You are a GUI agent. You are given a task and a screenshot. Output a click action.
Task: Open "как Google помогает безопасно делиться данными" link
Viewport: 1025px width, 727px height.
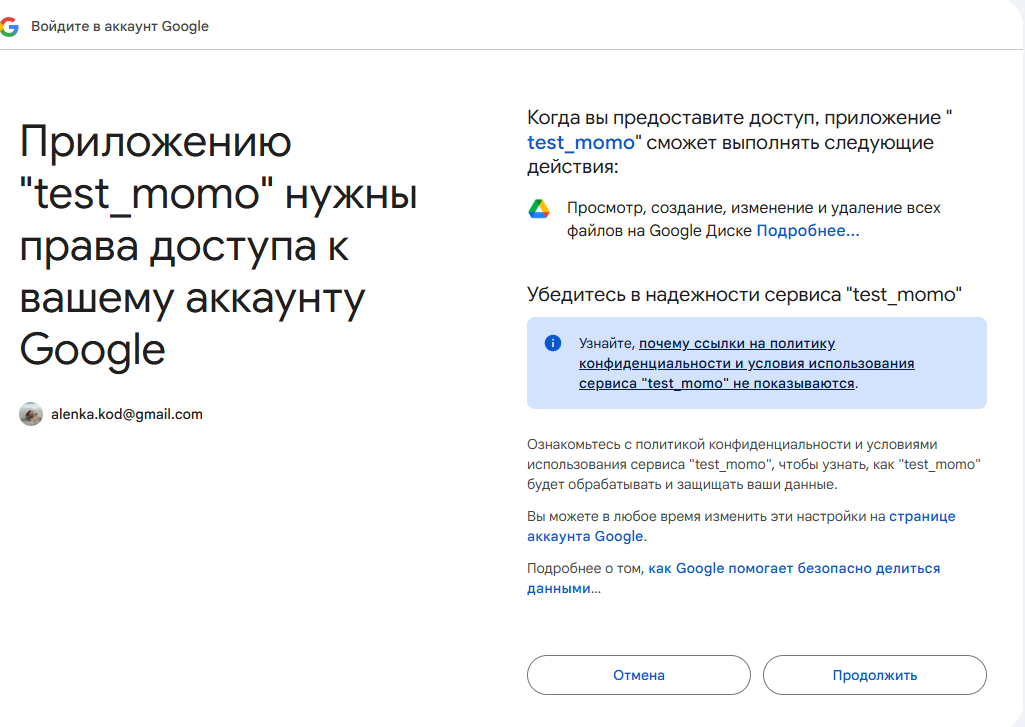click(794, 568)
